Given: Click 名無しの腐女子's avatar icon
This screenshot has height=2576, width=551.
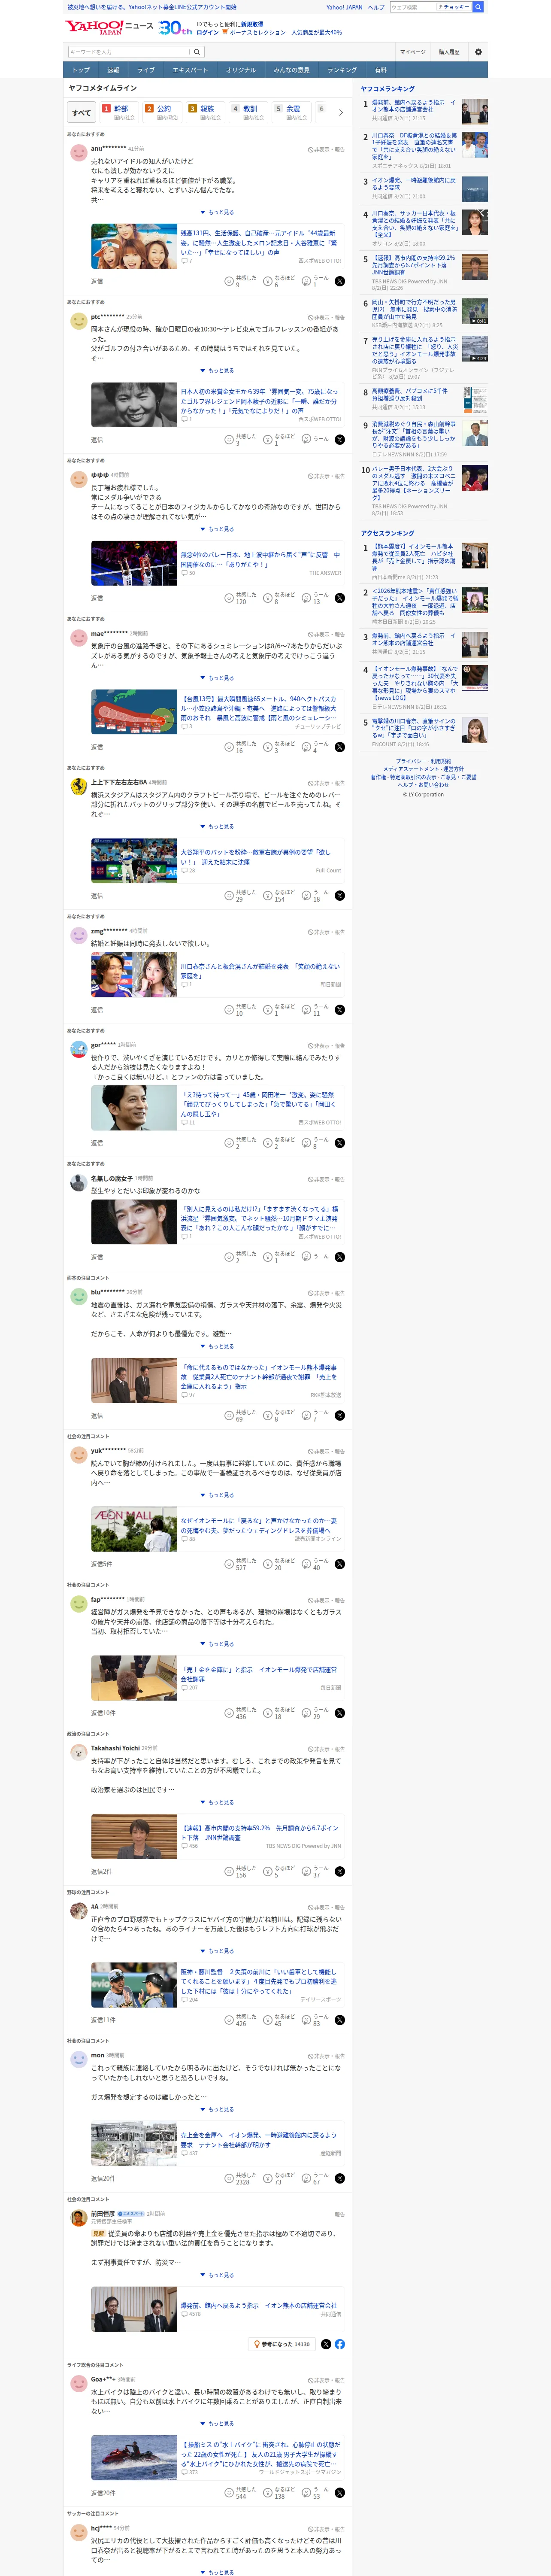Looking at the screenshot, I should (78, 1182).
